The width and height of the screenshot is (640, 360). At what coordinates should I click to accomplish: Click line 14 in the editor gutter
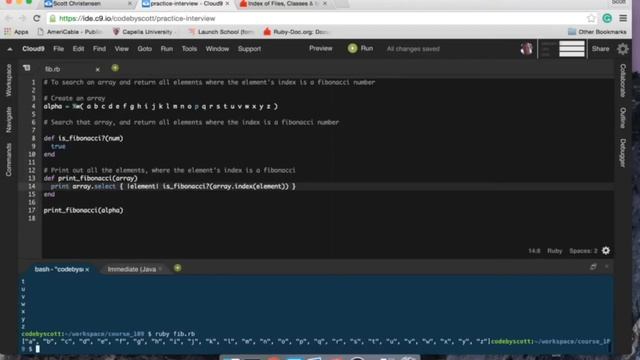click(x=32, y=186)
